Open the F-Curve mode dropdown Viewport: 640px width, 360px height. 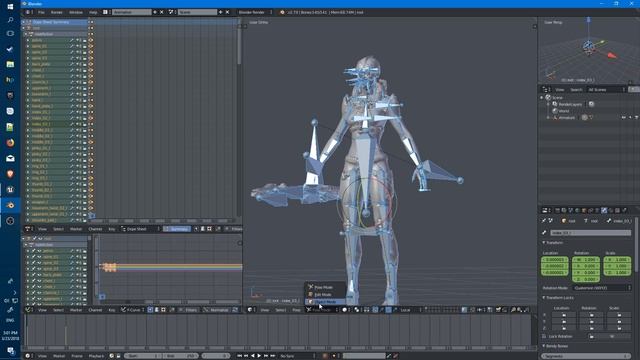(133, 310)
